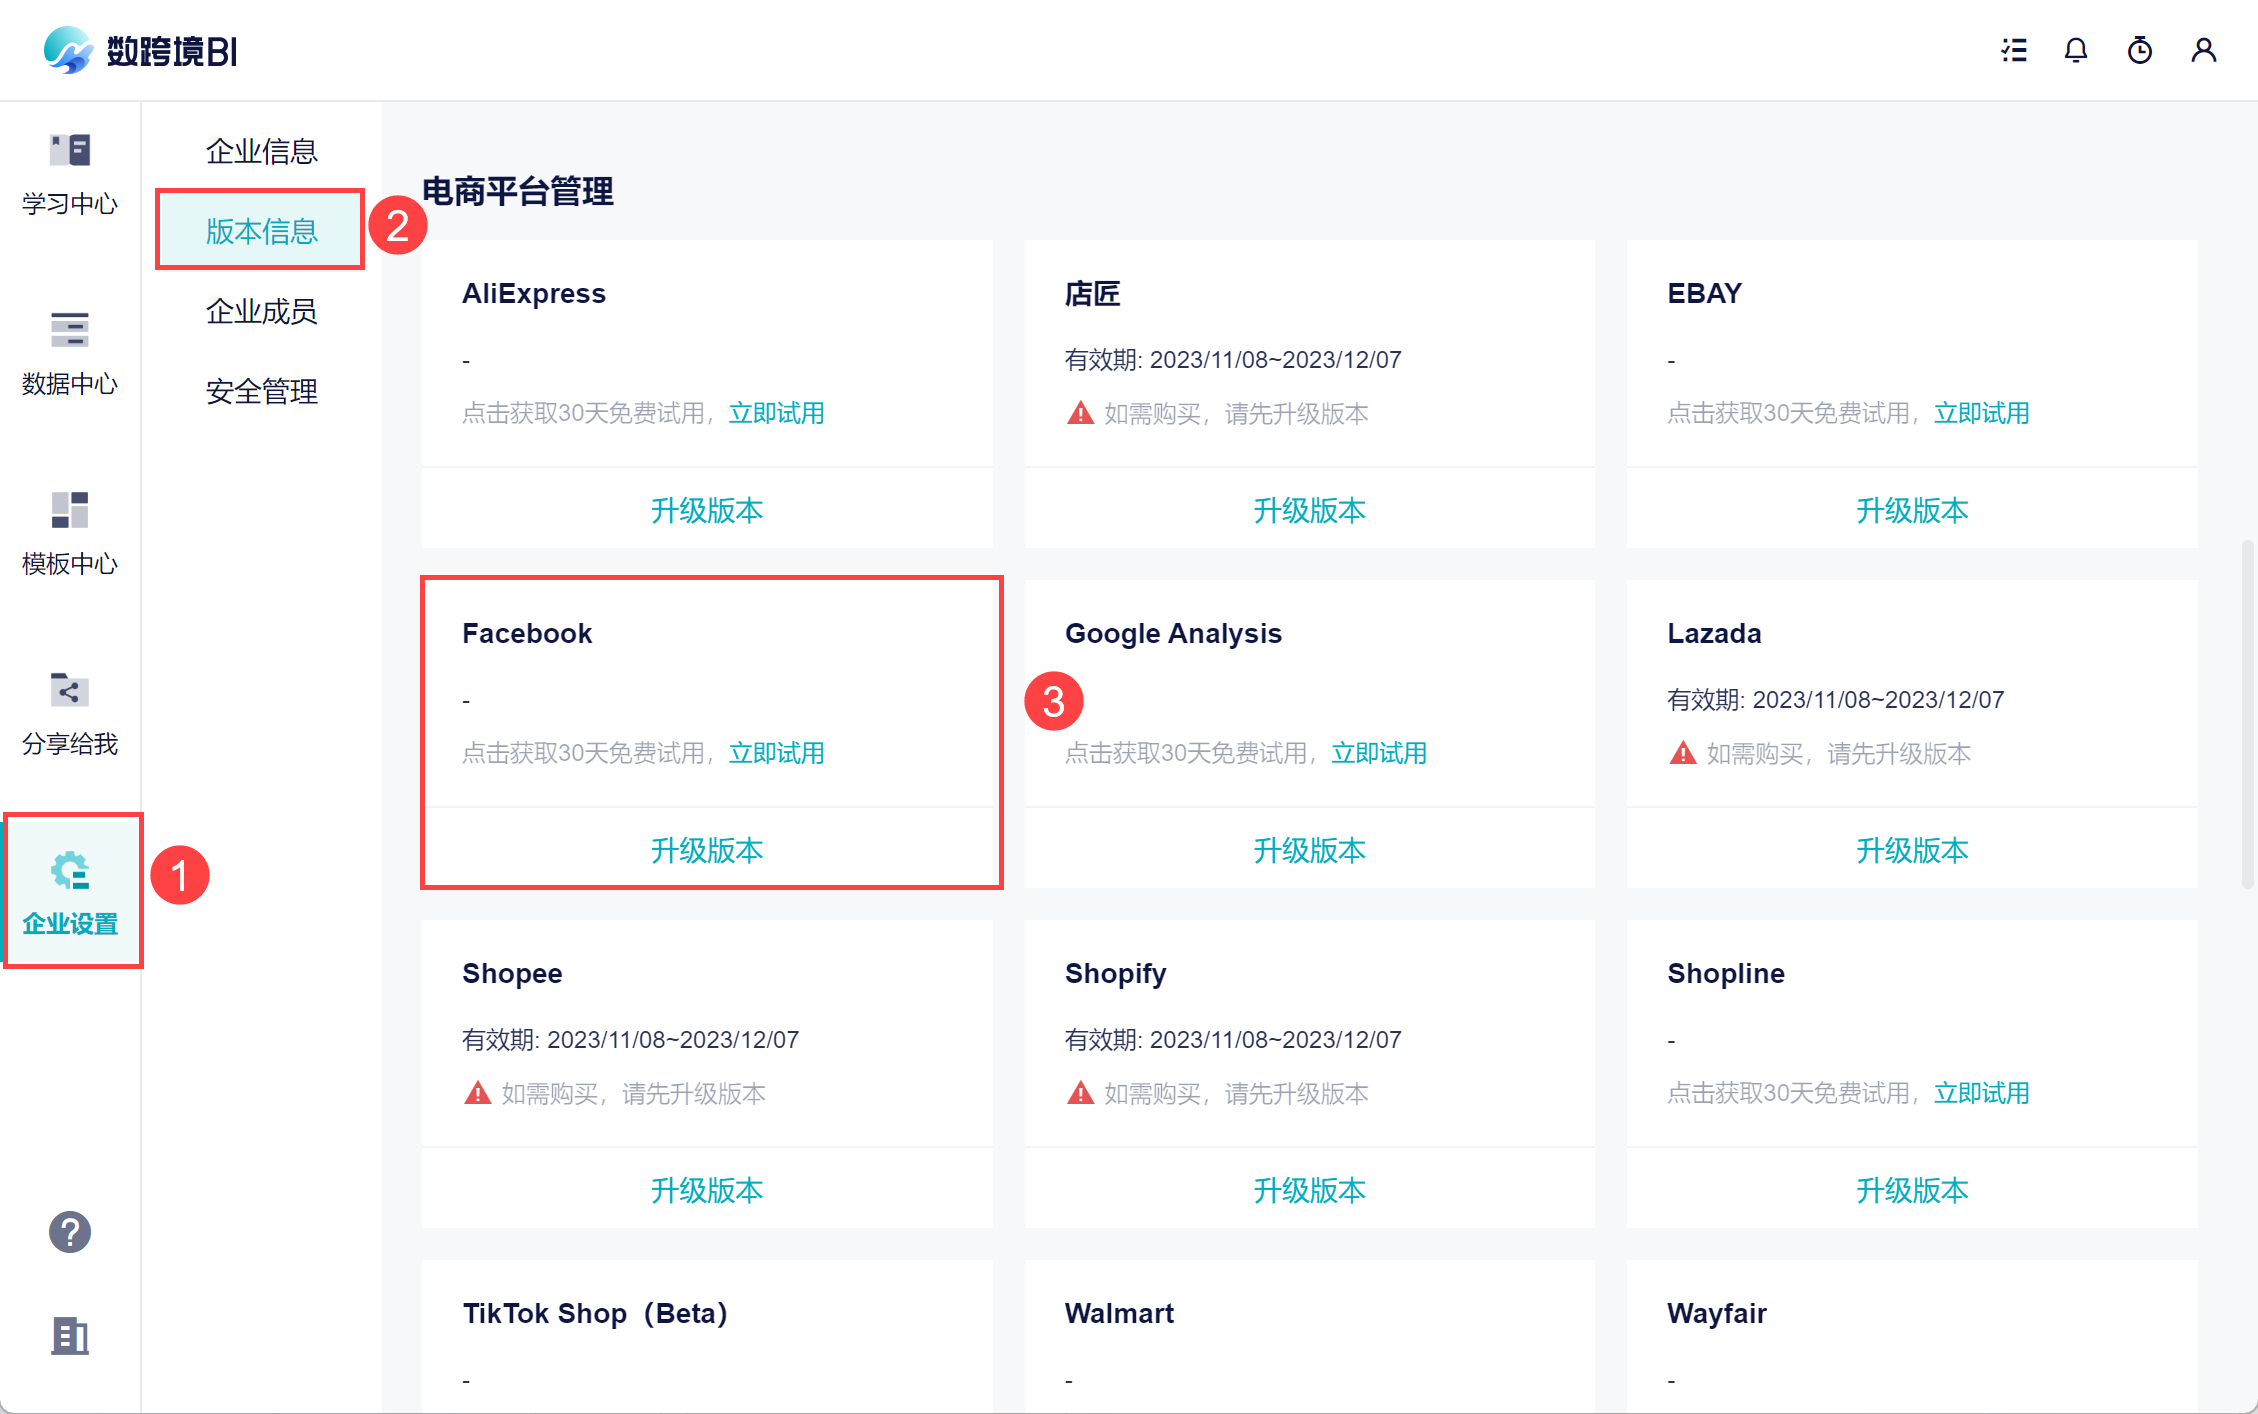Click the help question mark icon
The image size is (2258, 1414).
pyautogui.click(x=69, y=1232)
